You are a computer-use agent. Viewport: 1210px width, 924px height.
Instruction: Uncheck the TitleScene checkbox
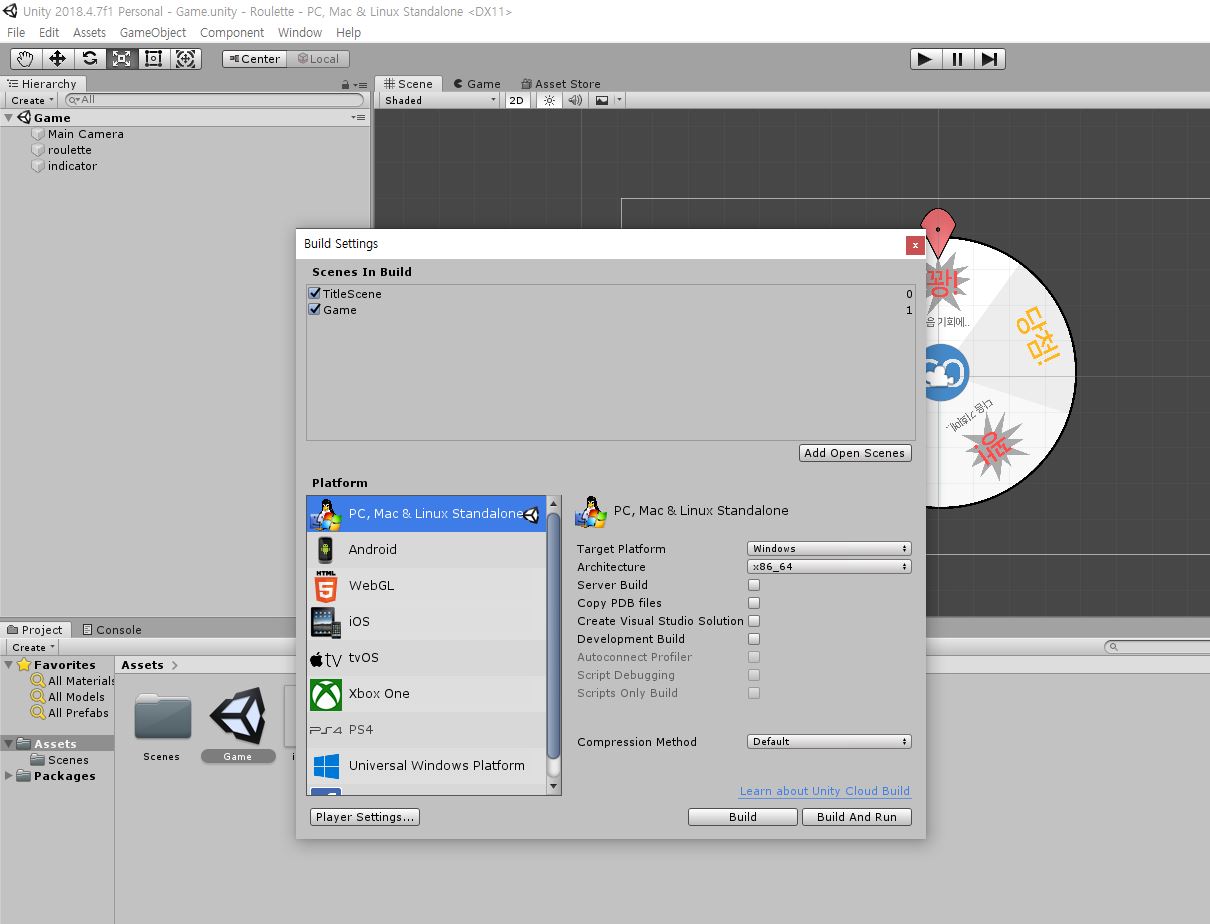[315, 294]
